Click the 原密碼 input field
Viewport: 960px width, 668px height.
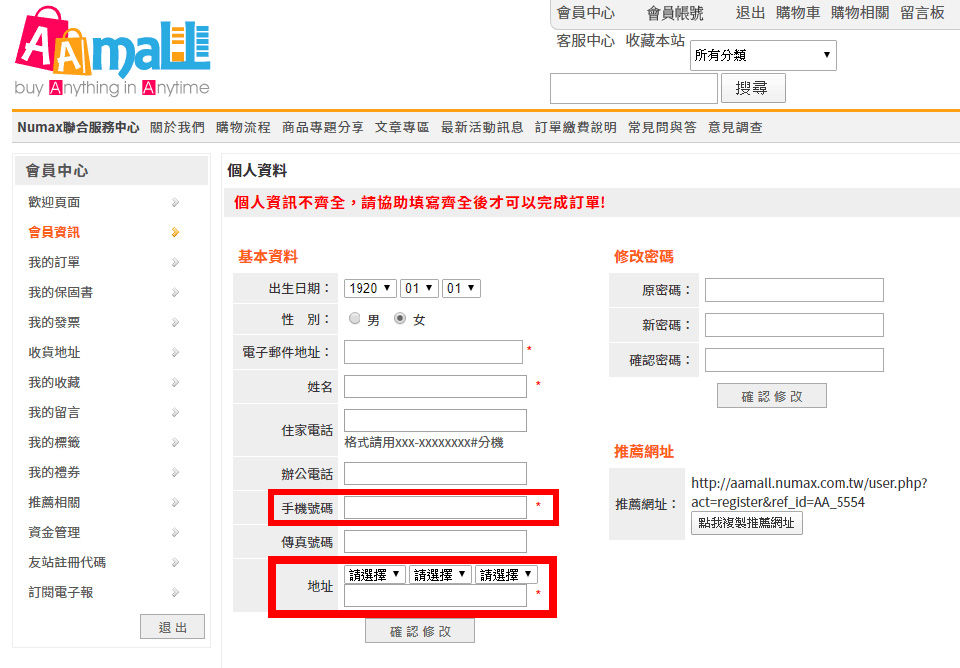click(794, 290)
